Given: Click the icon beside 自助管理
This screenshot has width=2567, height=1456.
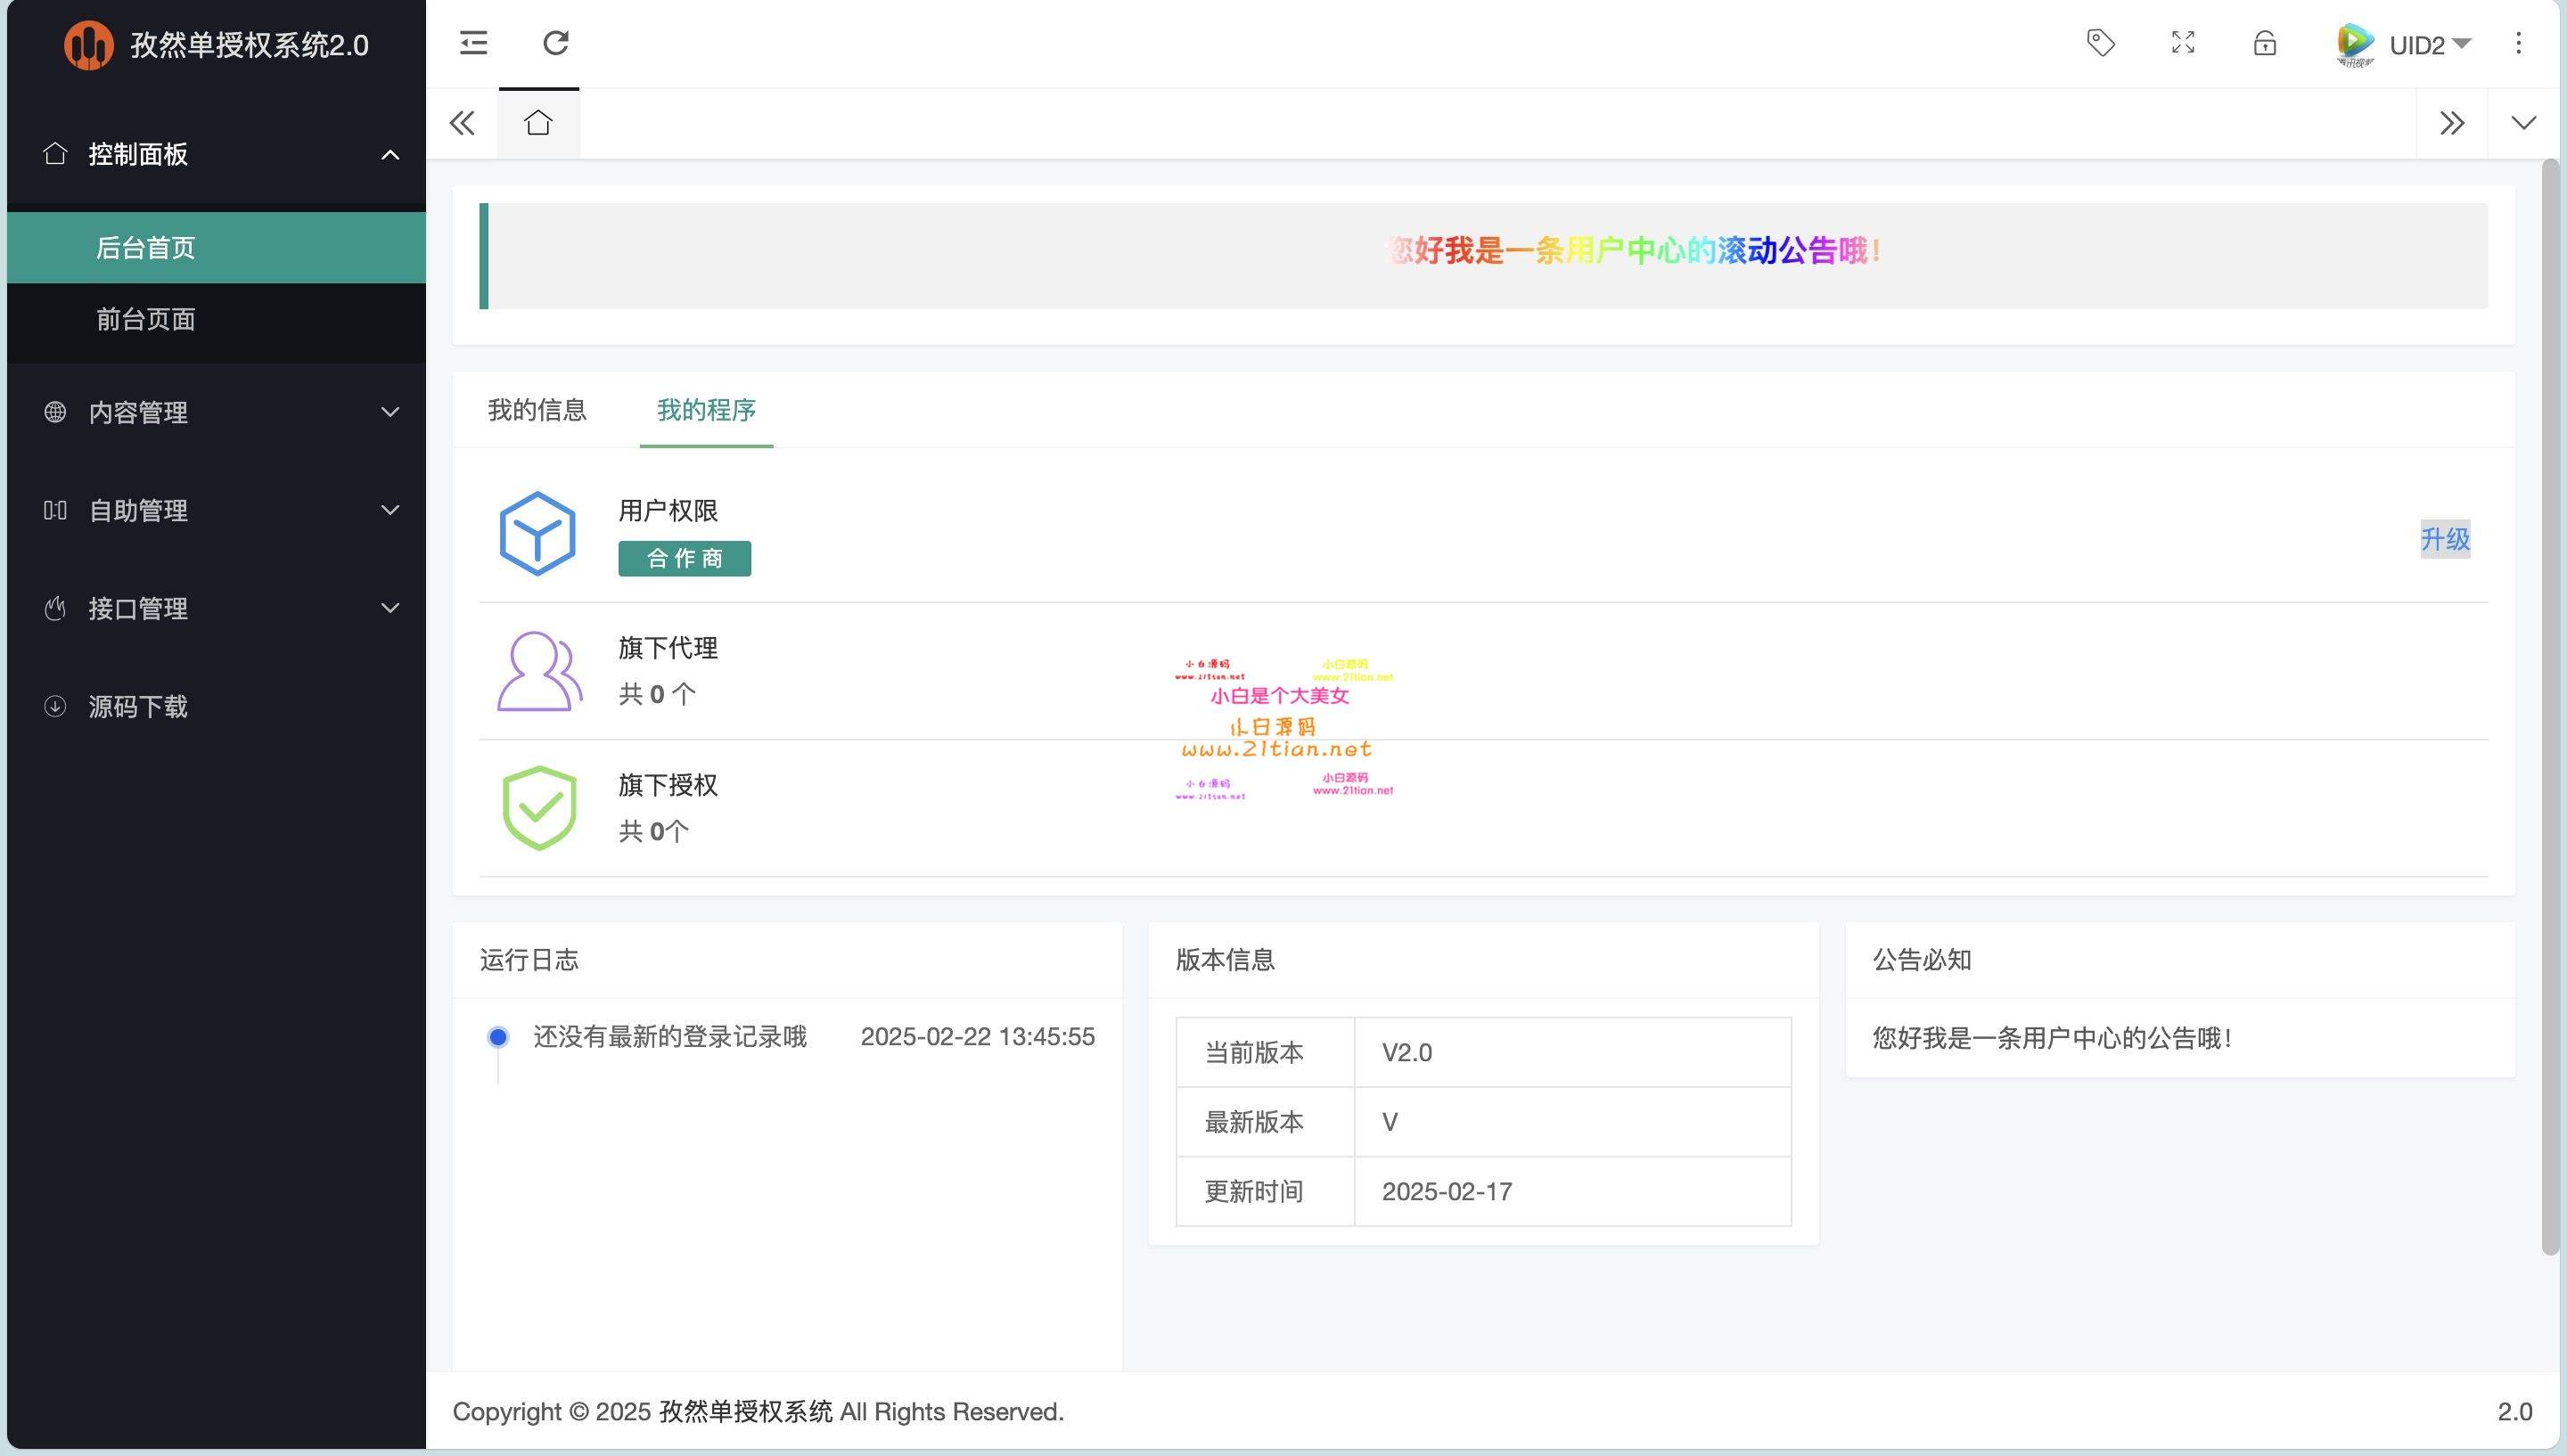Looking at the screenshot, I should click(x=56, y=510).
